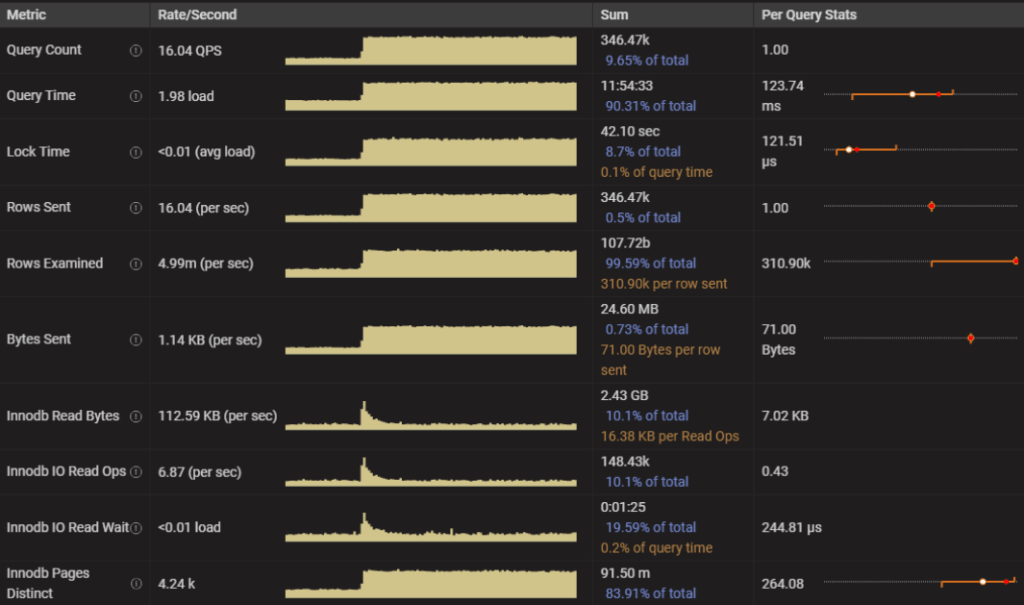Click the white median marker on Query Time latency slider
1024x605 pixels.
pos(913,94)
